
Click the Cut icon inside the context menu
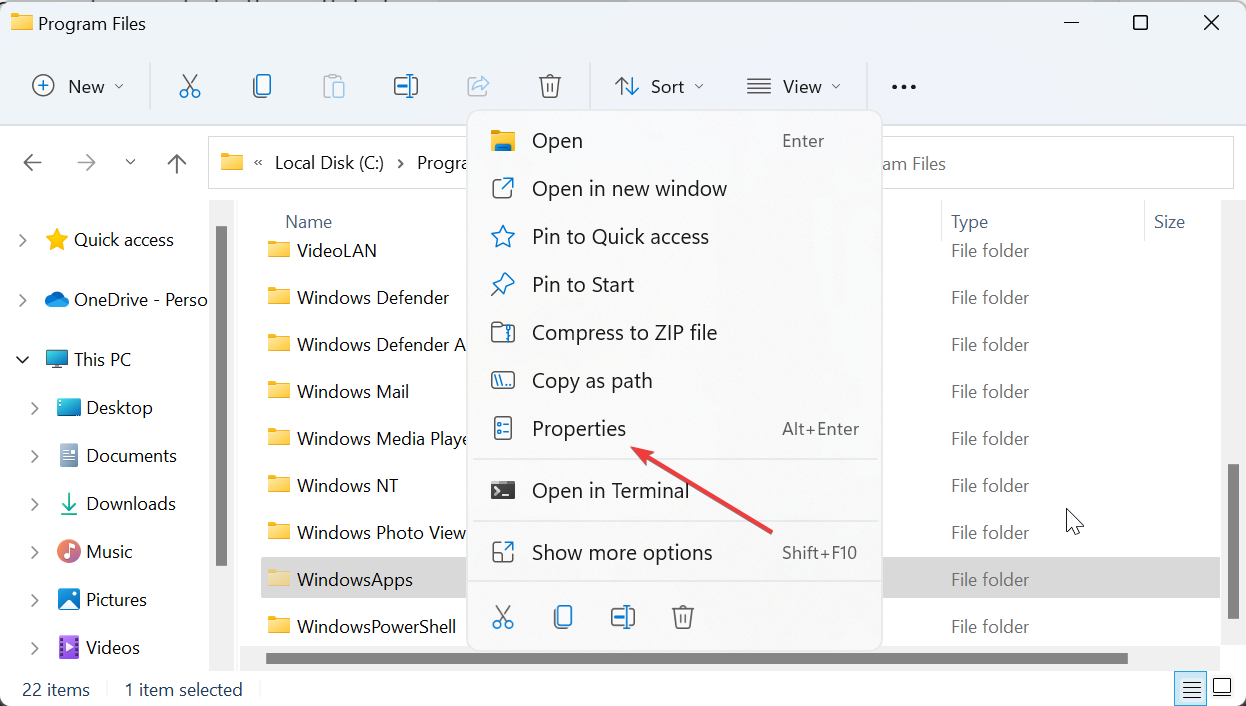[x=503, y=616]
